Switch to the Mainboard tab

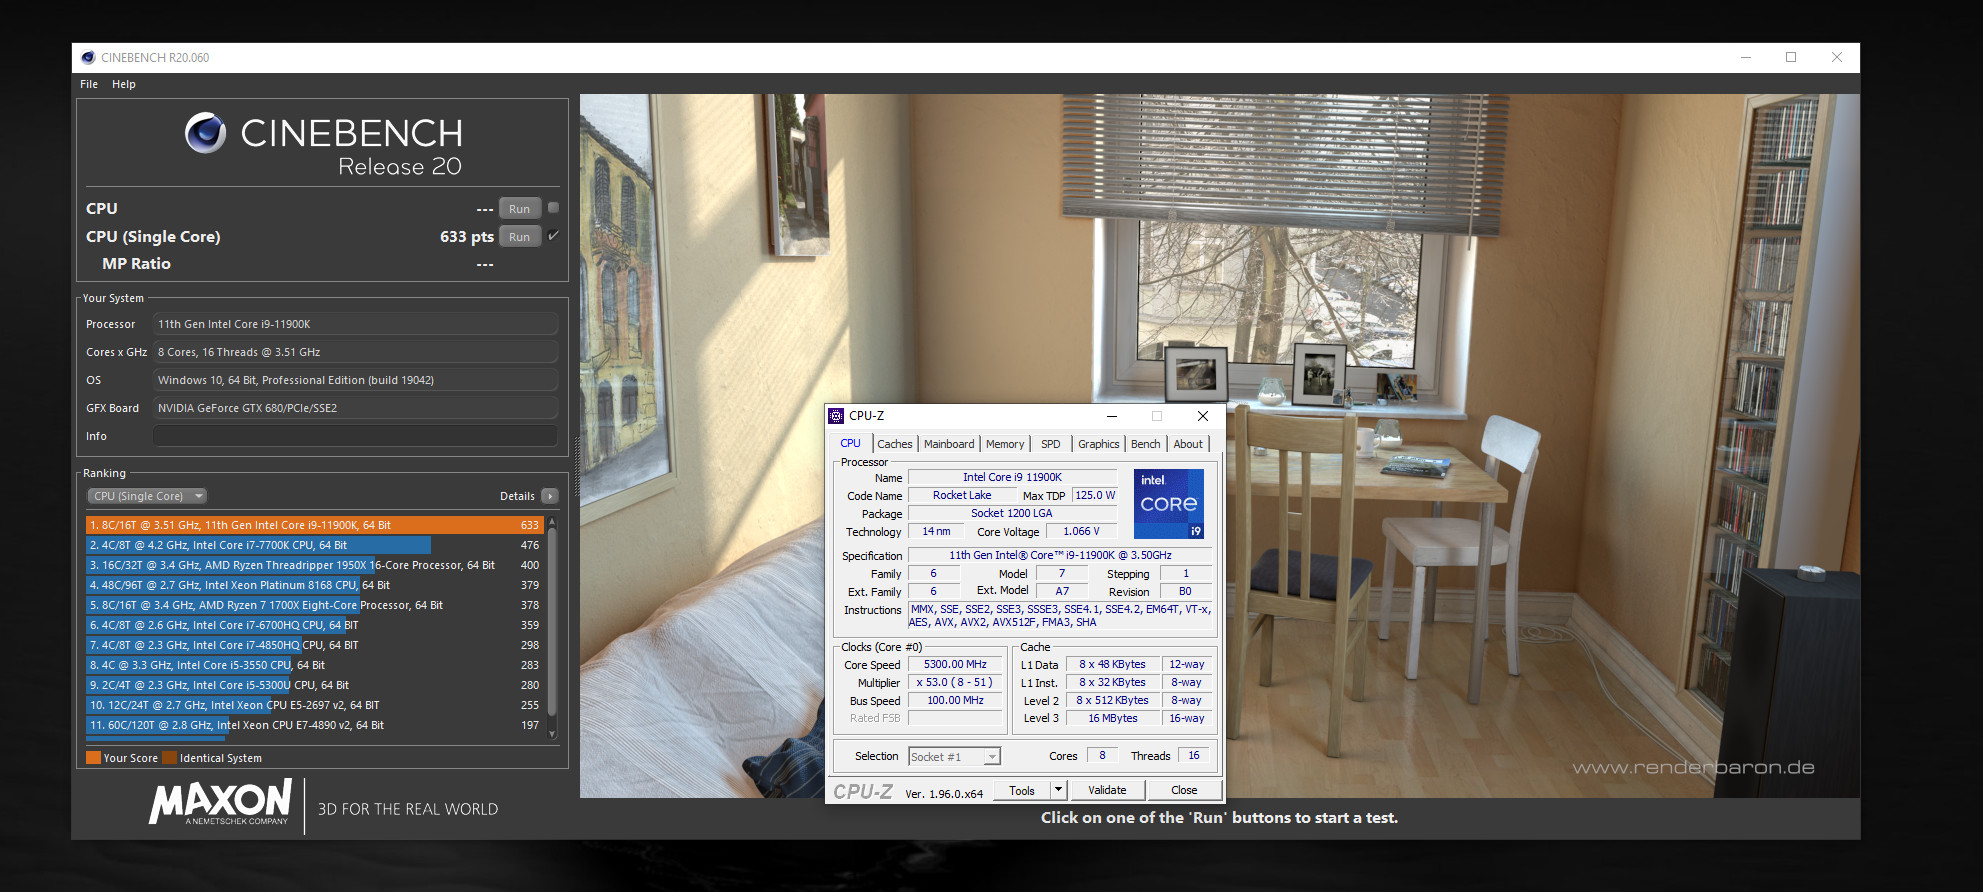click(949, 444)
